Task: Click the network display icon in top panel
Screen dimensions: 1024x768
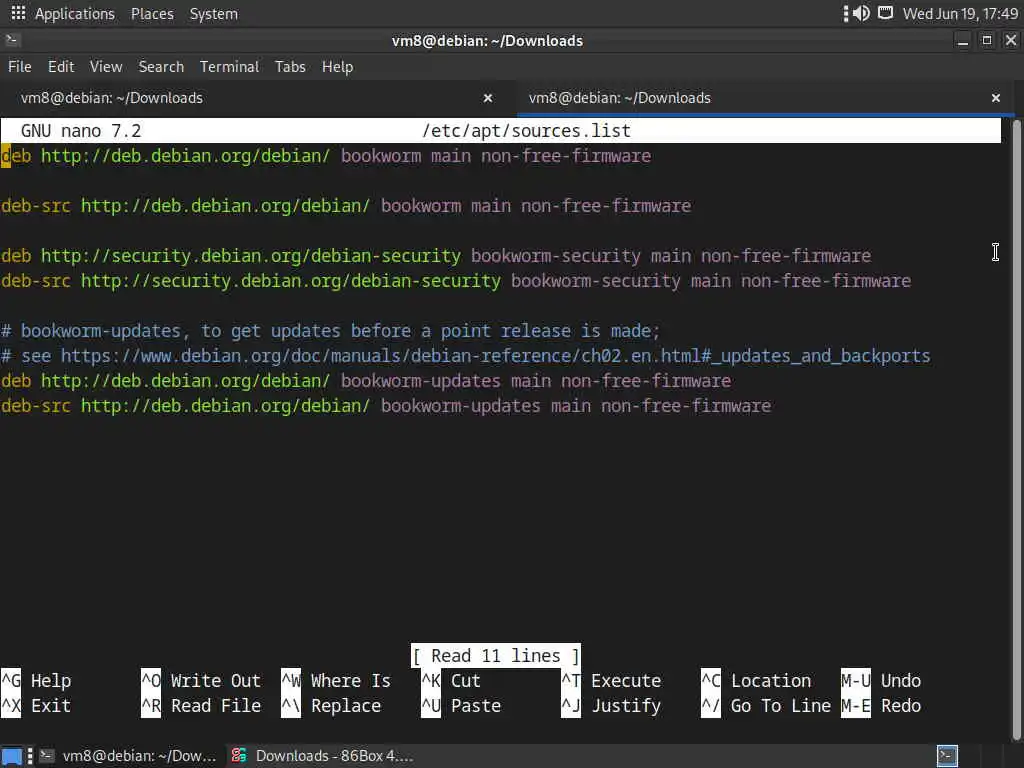Action: tap(885, 13)
